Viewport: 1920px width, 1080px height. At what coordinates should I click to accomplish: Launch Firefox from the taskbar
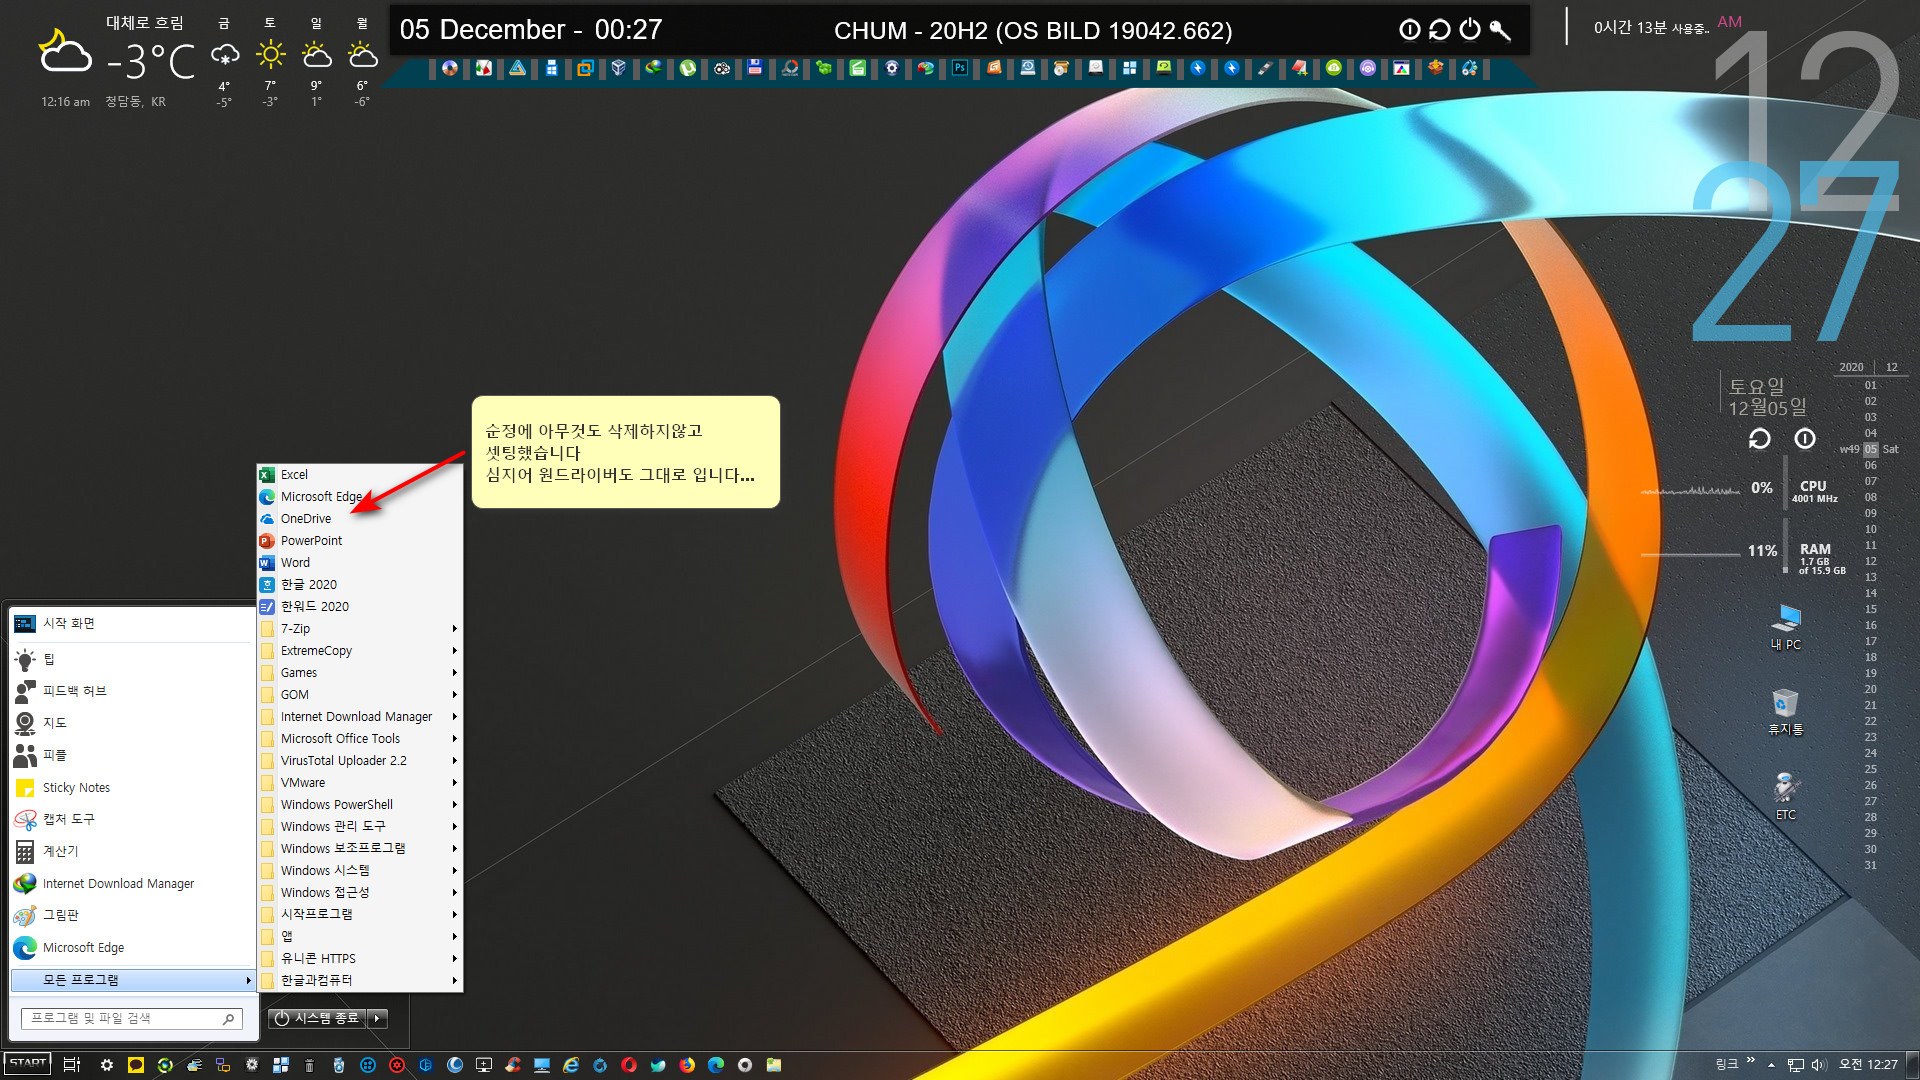tap(687, 1065)
